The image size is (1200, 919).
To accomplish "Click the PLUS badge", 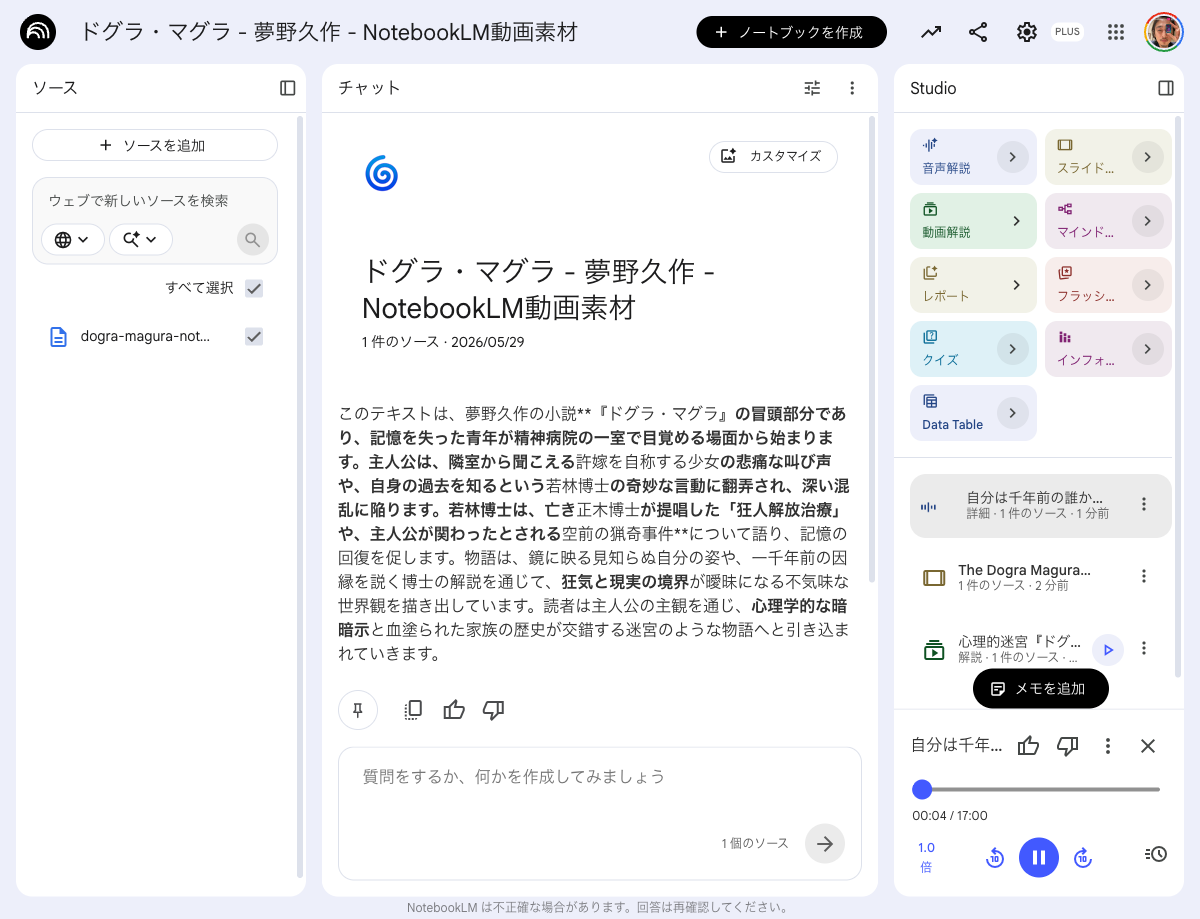I will tap(1067, 32).
